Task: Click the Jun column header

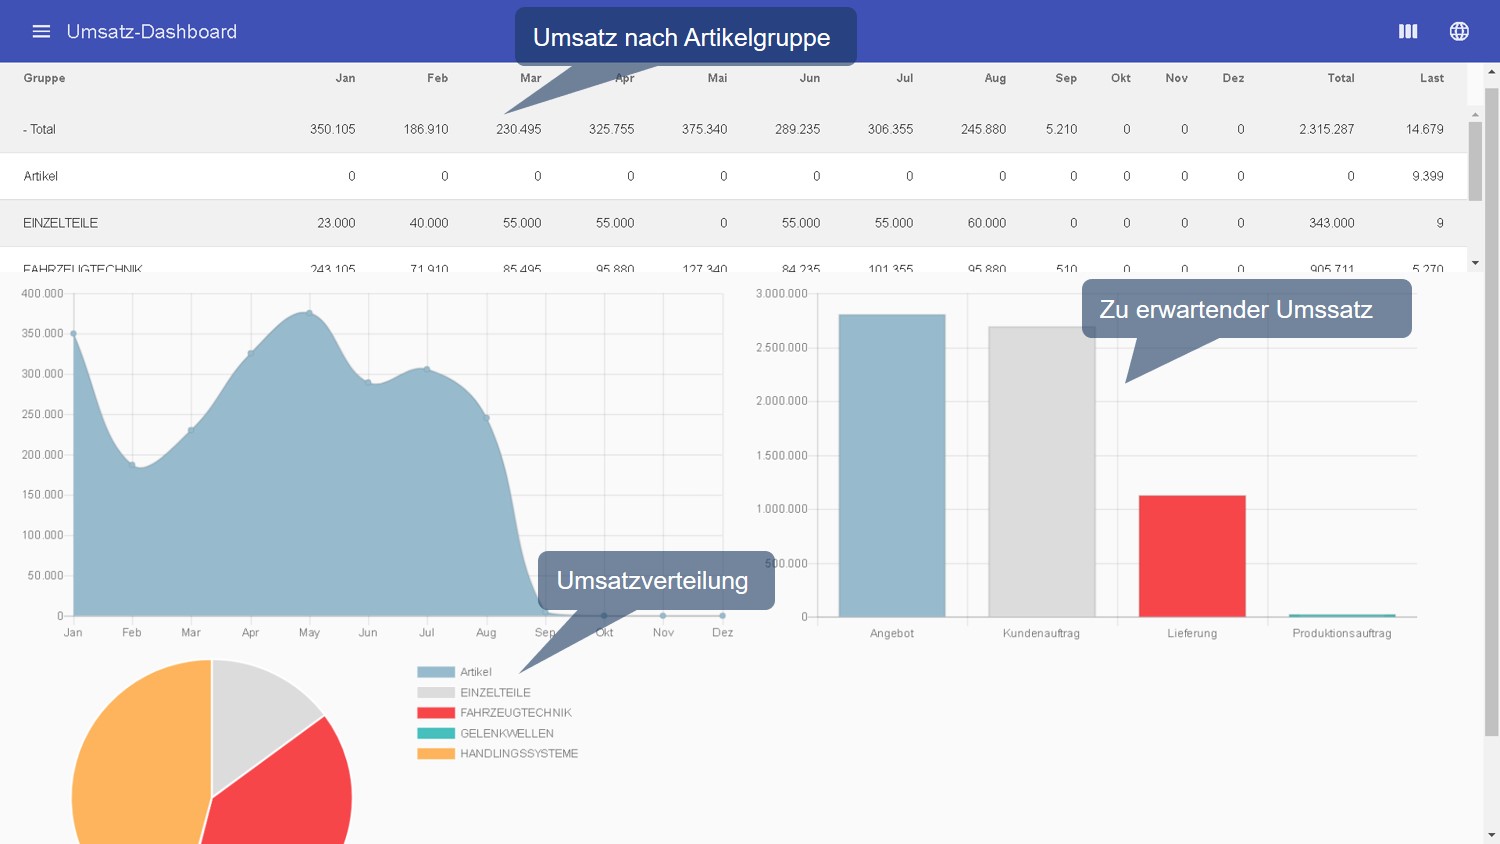Action: tap(810, 78)
